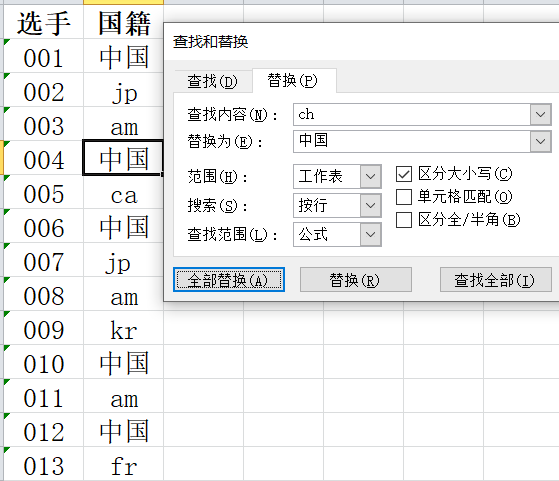Click the 替换(R) button
This screenshot has height=481, width=559.
[356, 280]
